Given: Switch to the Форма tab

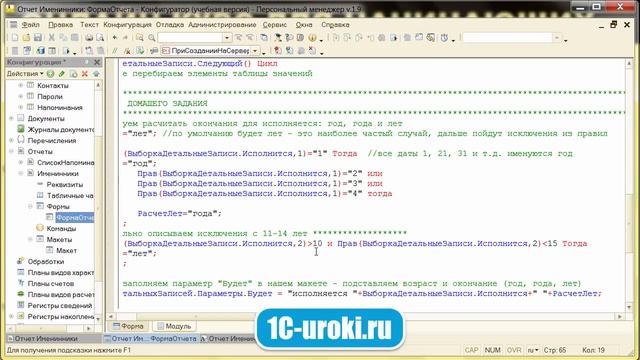Looking at the screenshot, I should pos(128,326).
